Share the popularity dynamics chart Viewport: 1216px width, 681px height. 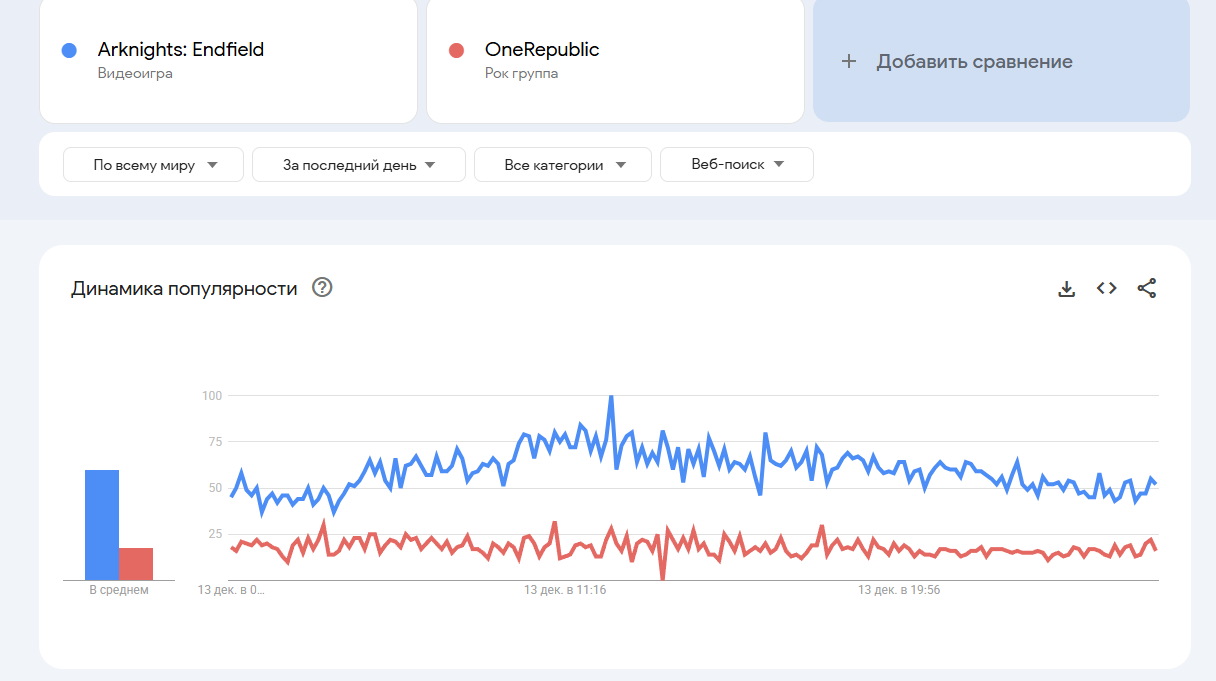coord(1146,289)
